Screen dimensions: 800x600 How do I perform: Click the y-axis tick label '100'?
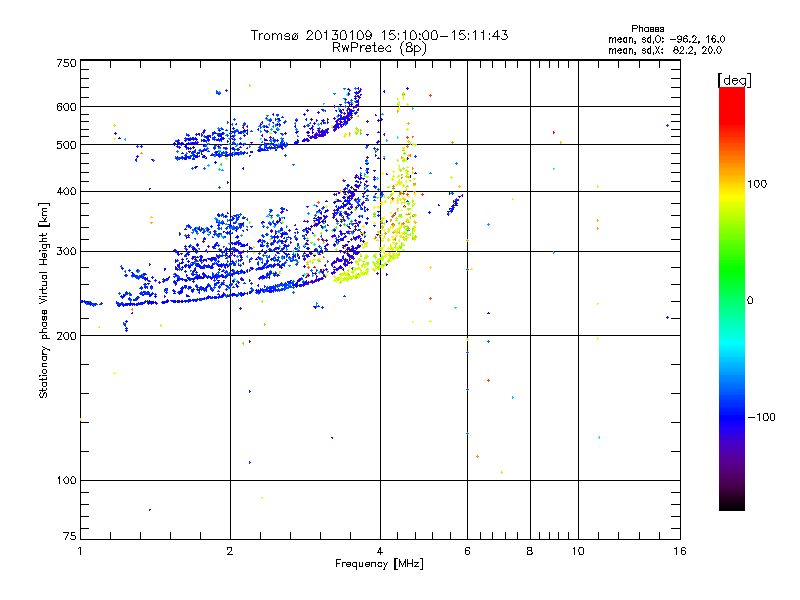66,480
